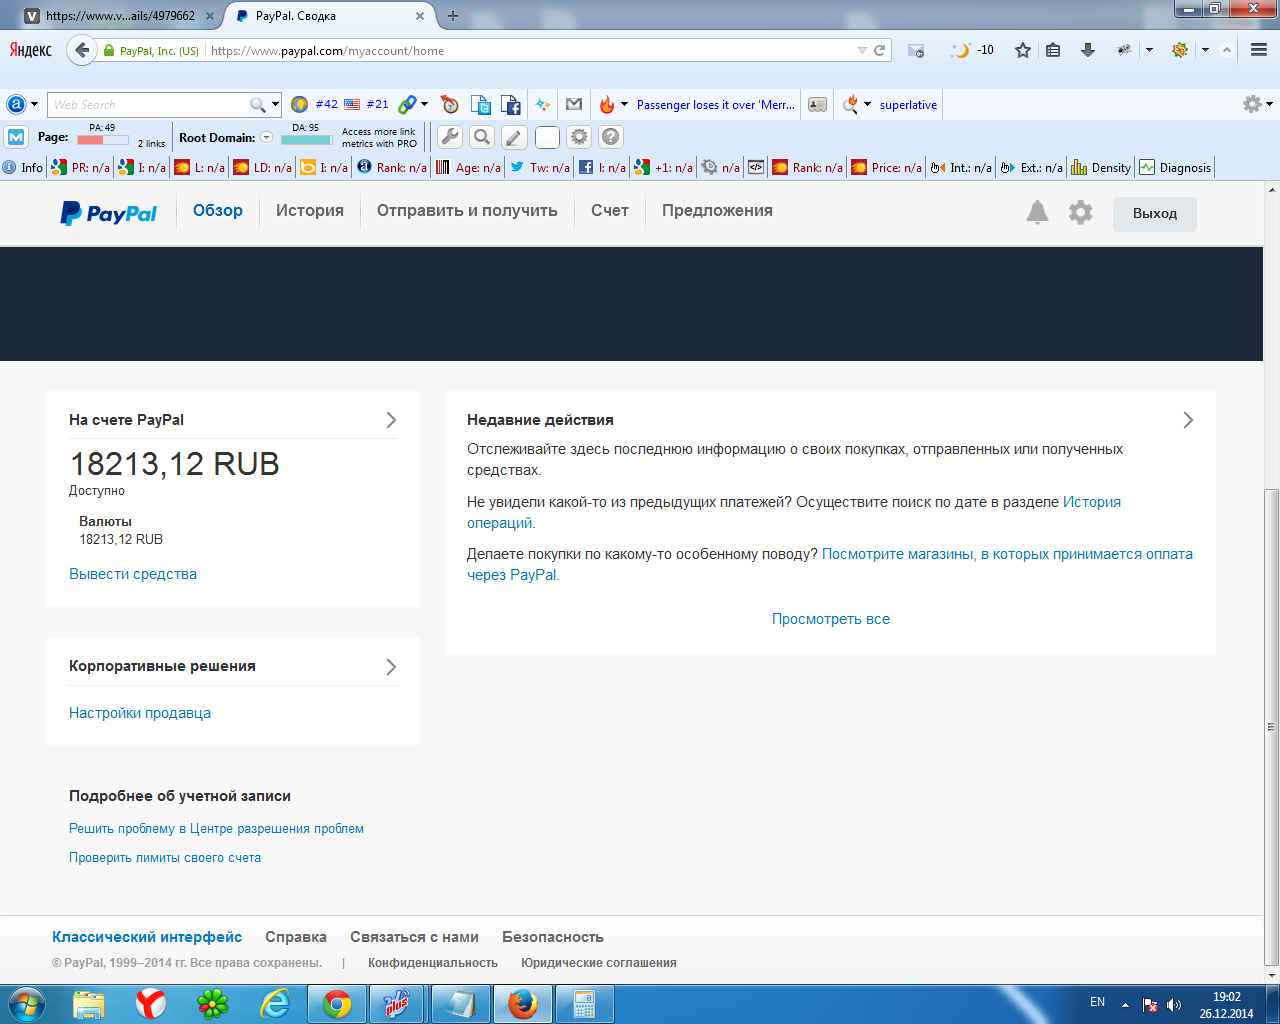Go to Отправить и получить section

click(x=467, y=211)
